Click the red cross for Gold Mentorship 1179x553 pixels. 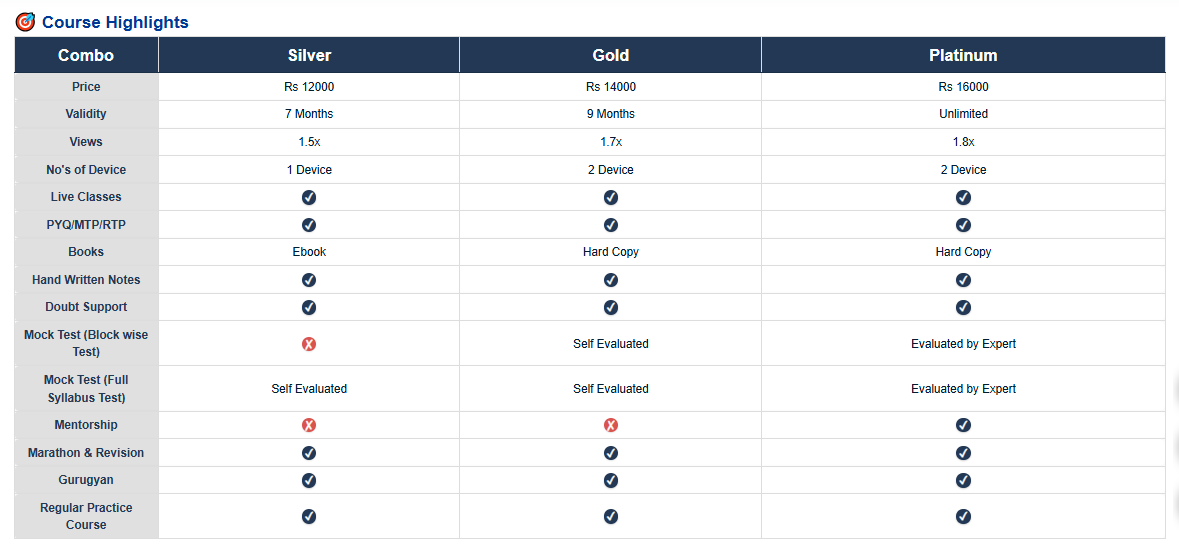coord(611,425)
